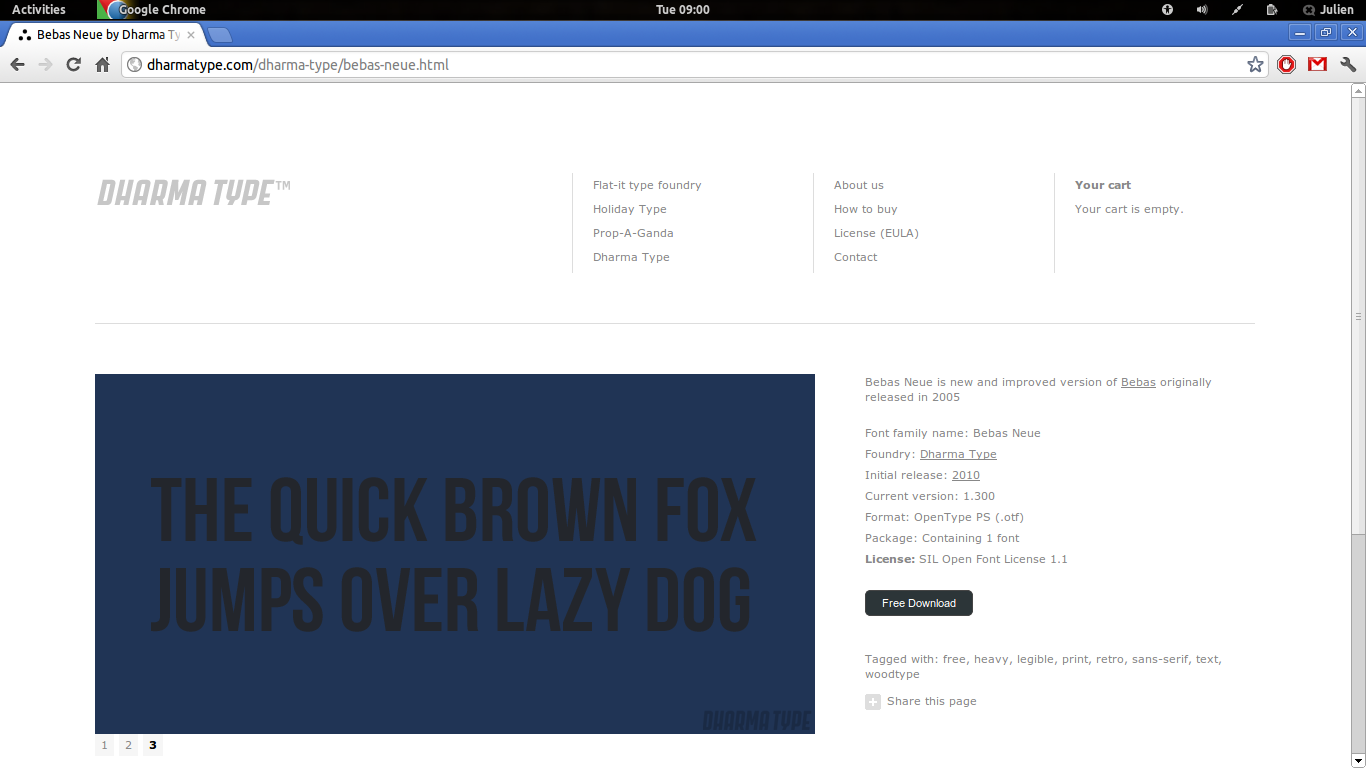Click the heavy tag
Screen dimensions: 1366x768
coord(991,659)
